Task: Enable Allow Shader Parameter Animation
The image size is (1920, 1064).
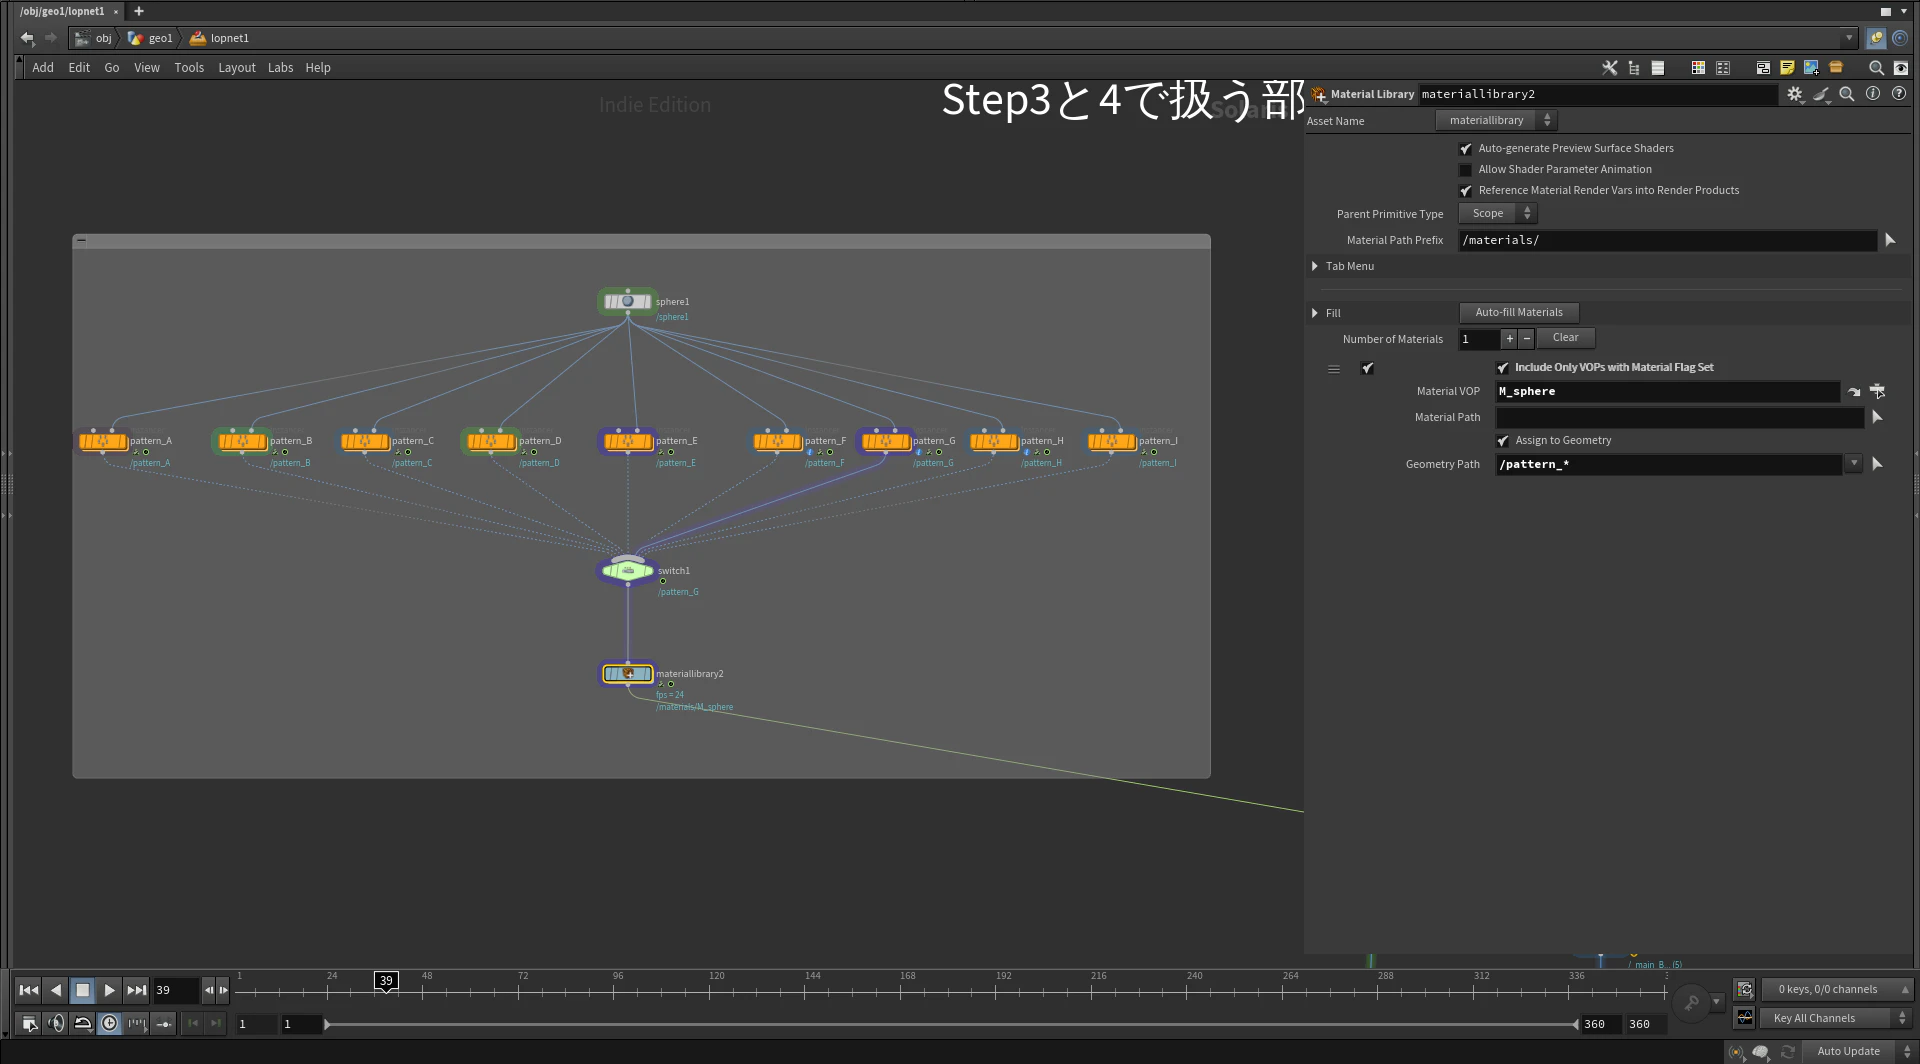Action: tap(1466, 170)
